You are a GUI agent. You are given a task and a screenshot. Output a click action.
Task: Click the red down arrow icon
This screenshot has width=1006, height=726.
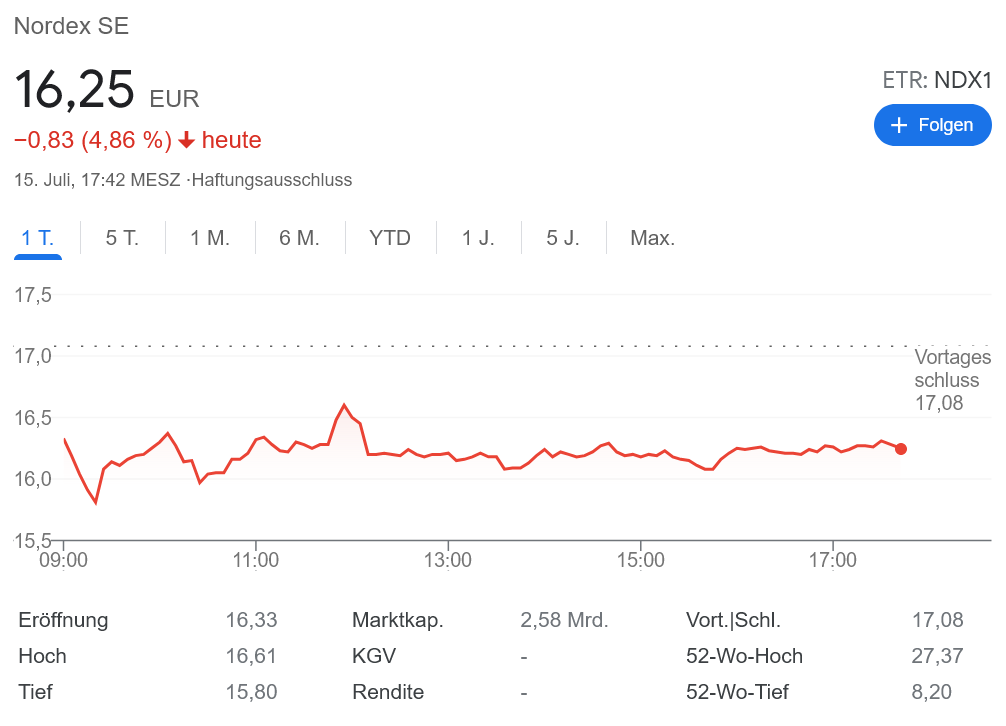(186, 141)
